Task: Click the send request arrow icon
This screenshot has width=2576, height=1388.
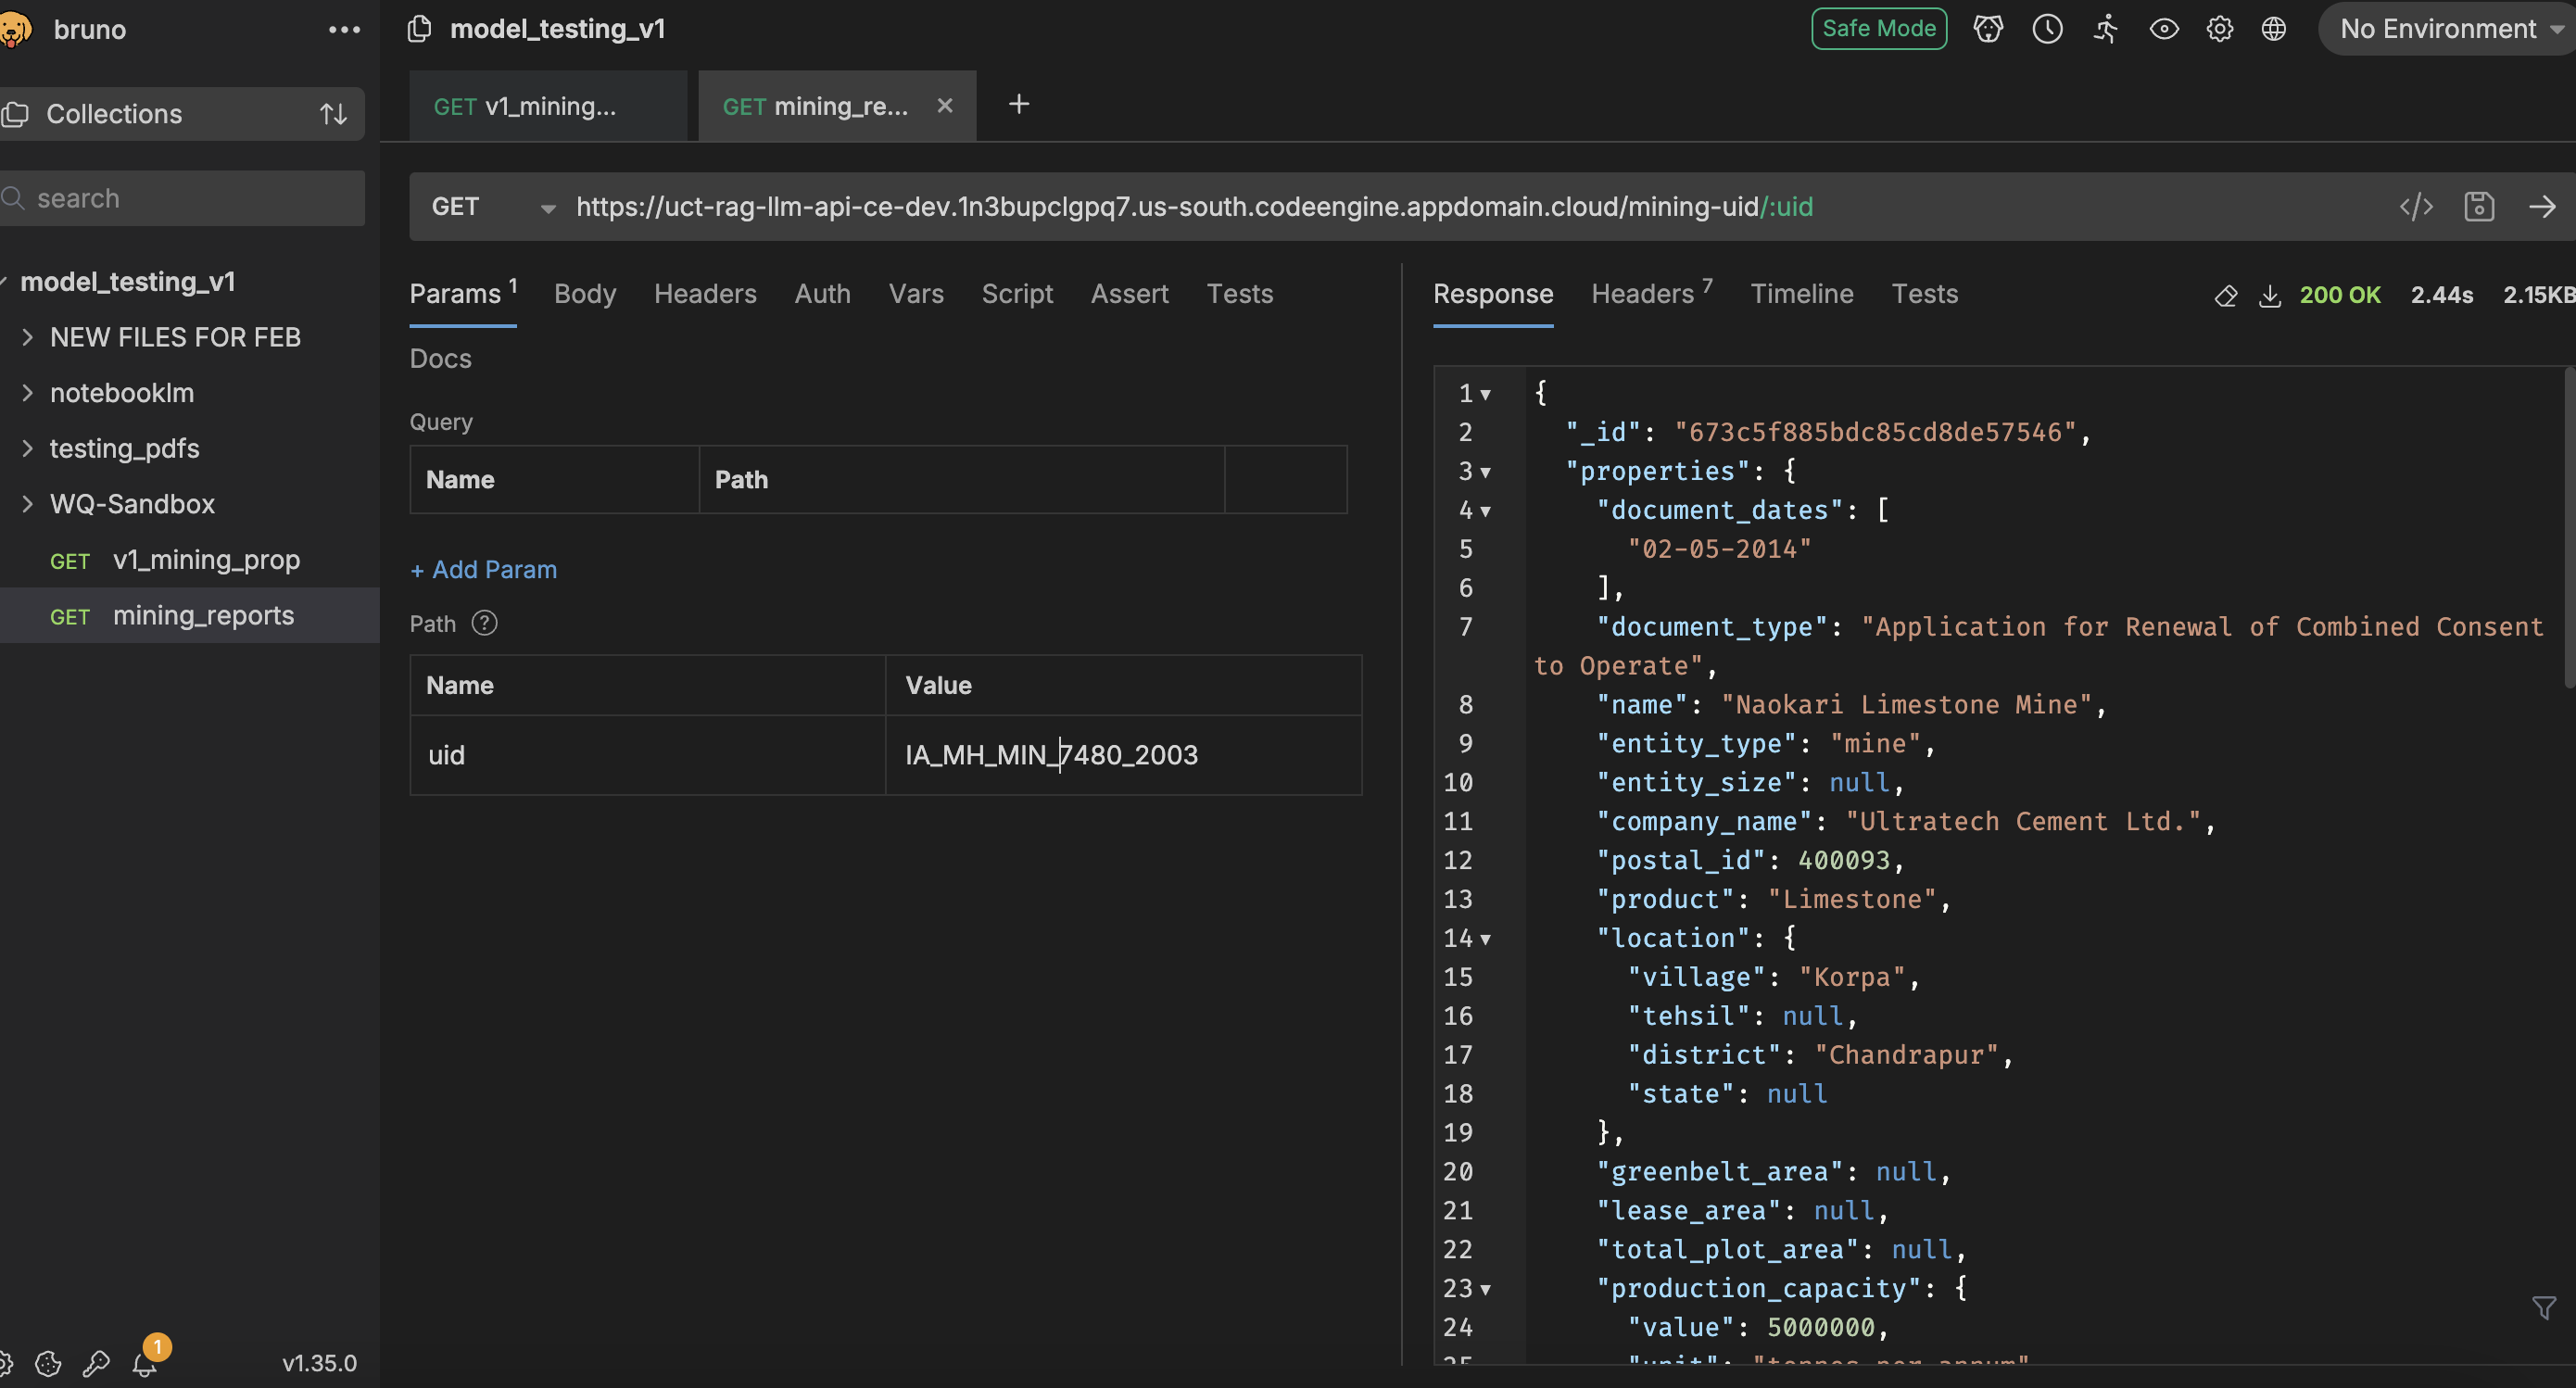Action: click(x=2541, y=207)
